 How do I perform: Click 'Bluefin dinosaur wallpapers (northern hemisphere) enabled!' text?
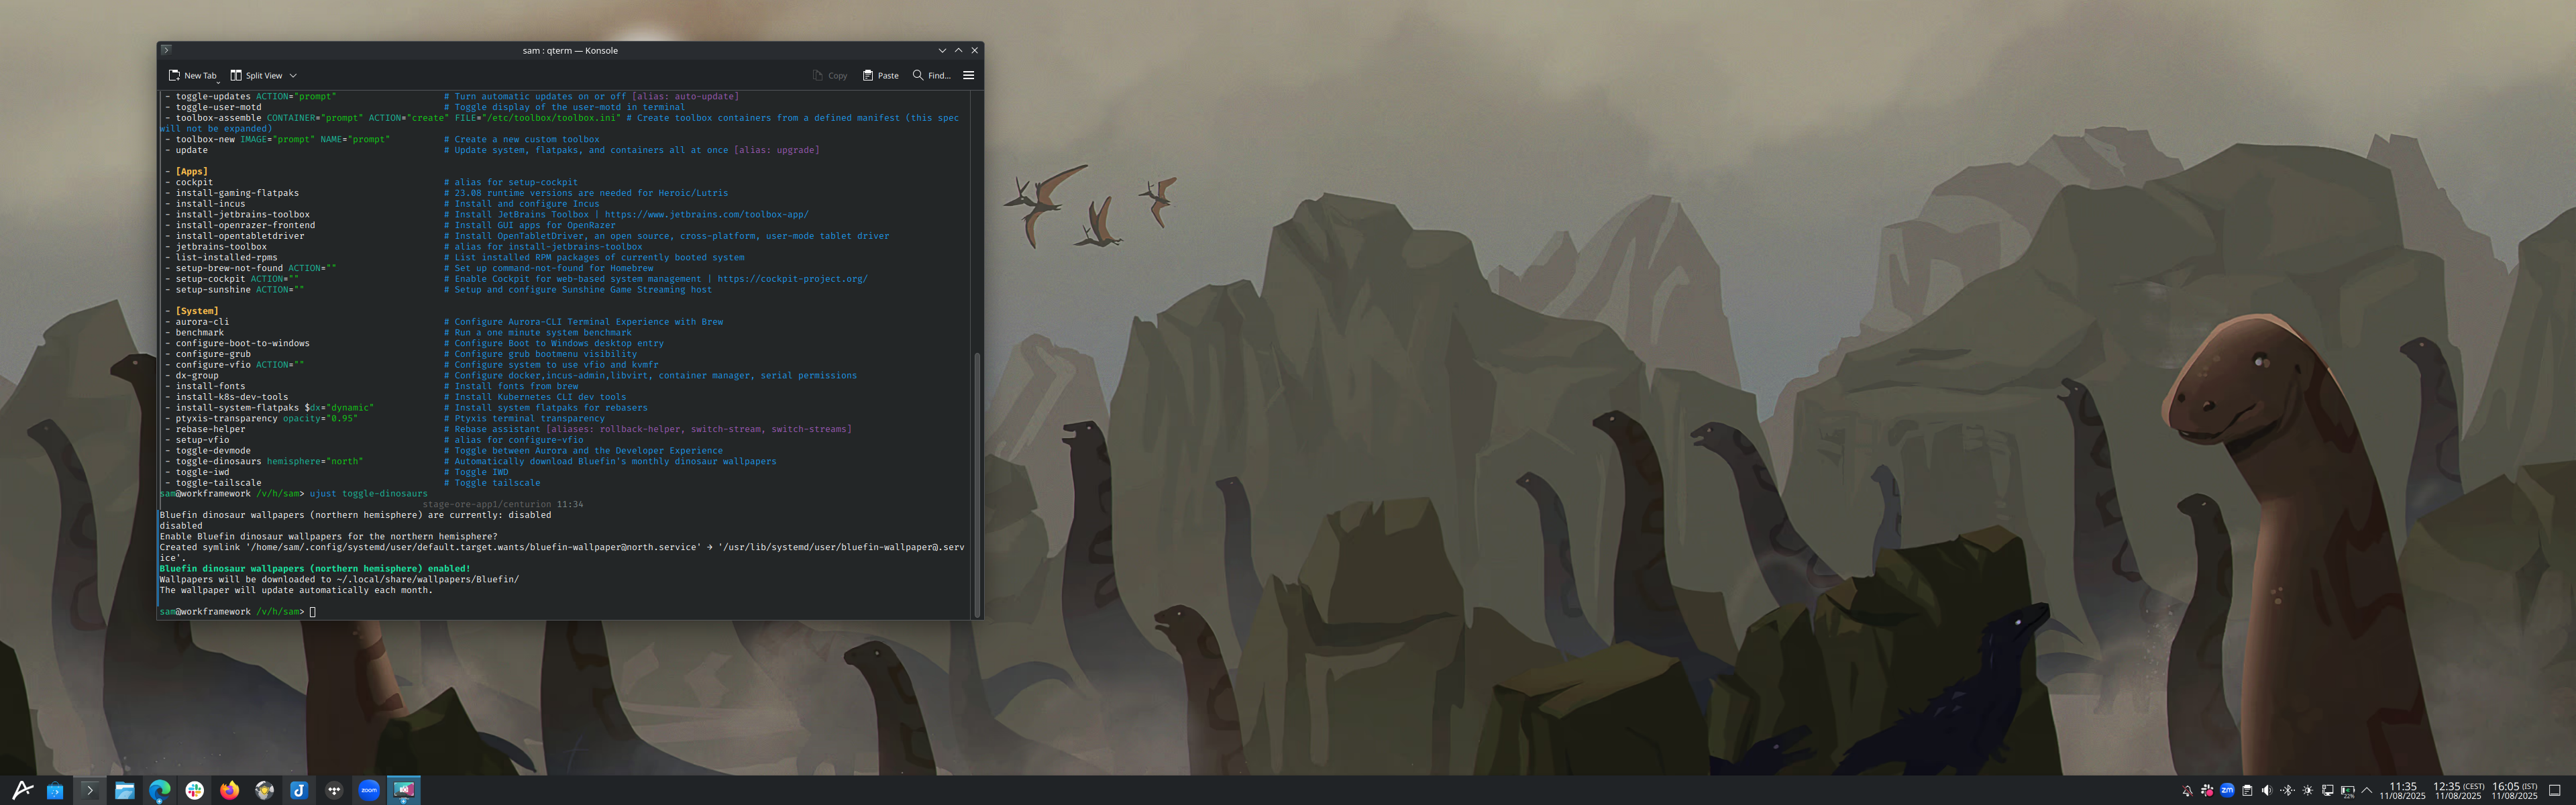pyautogui.click(x=315, y=569)
